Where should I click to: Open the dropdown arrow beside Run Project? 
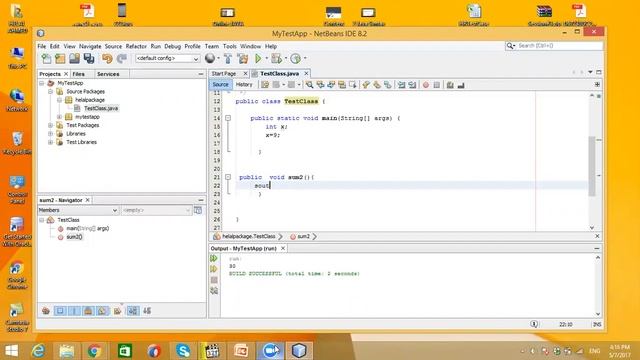[x=267, y=58]
